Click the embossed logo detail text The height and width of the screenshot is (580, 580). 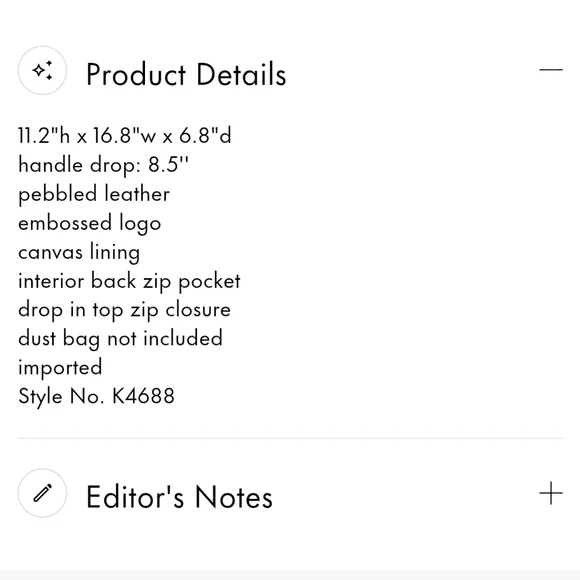pos(90,223)
